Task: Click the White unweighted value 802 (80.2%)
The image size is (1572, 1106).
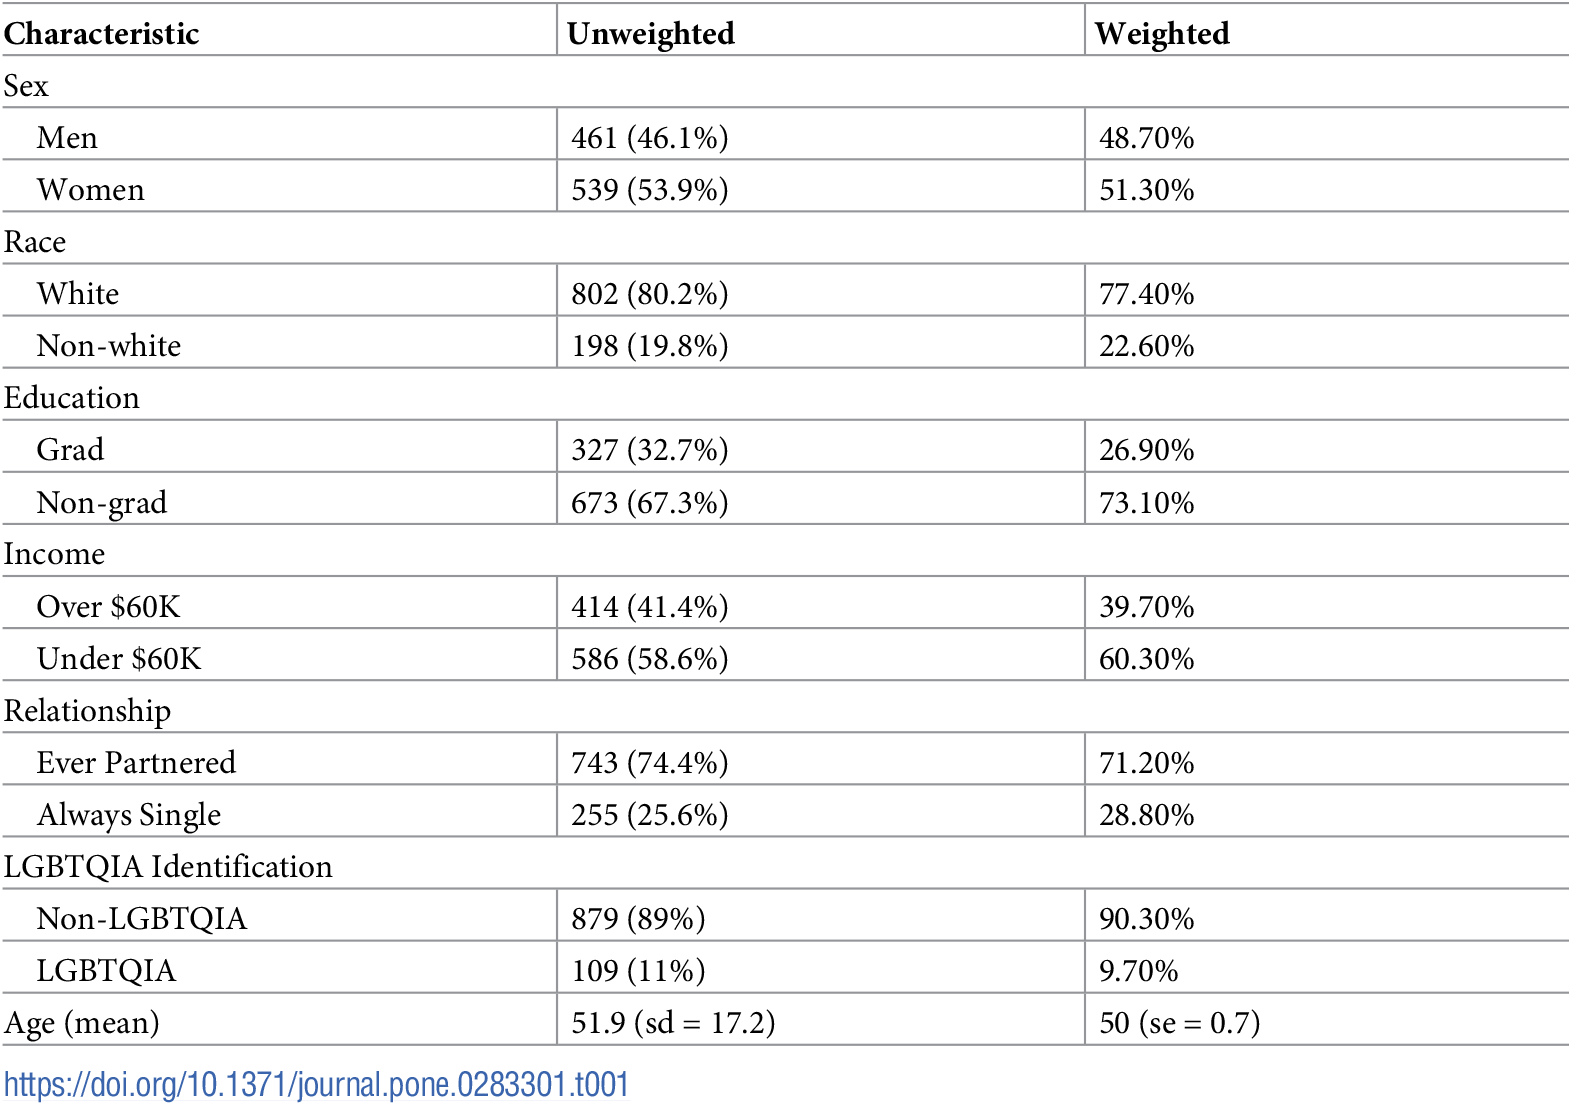Action: pos(649,294)
